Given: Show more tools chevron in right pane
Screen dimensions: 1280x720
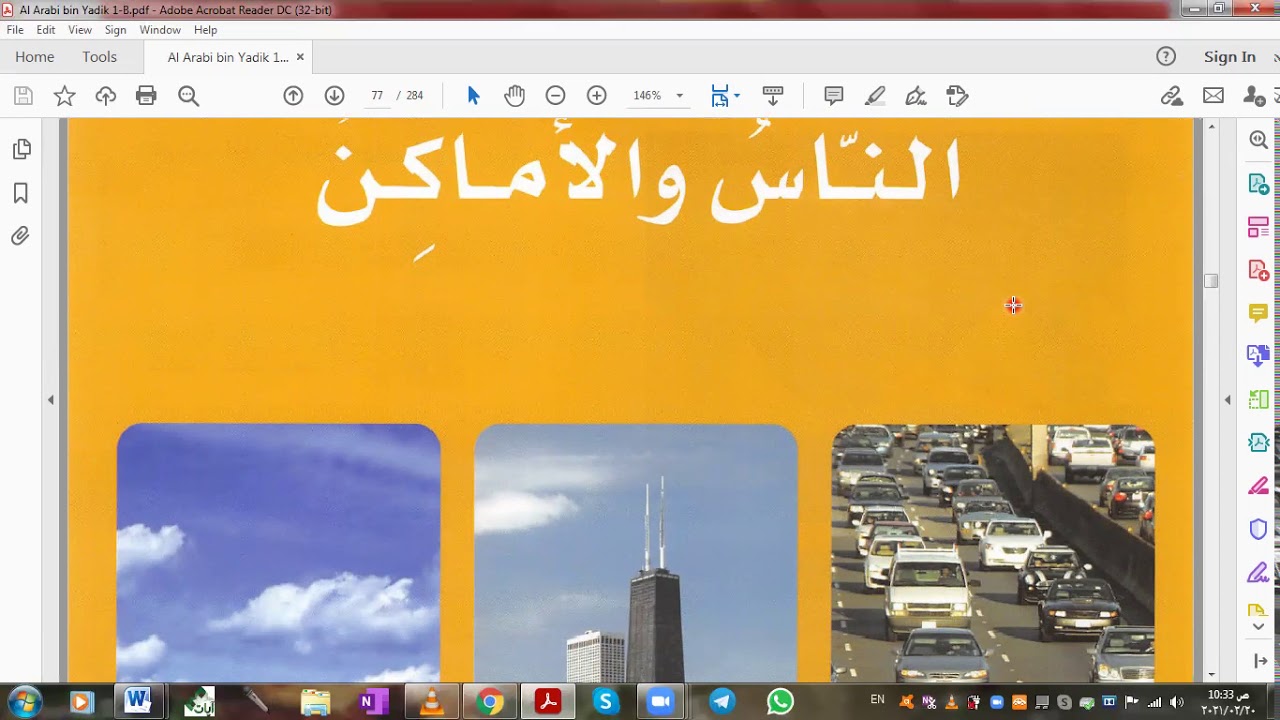Looking at the screenshot, I should [x=1258, y=627].
